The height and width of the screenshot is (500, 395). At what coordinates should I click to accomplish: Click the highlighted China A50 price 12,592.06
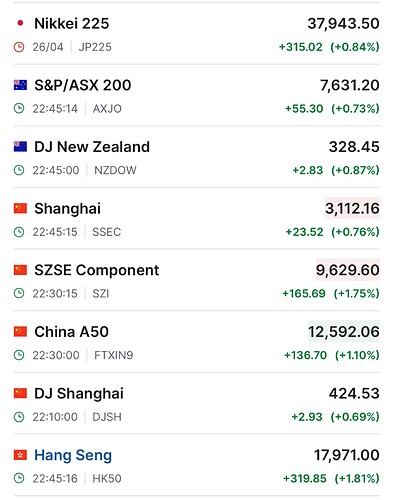344,332
